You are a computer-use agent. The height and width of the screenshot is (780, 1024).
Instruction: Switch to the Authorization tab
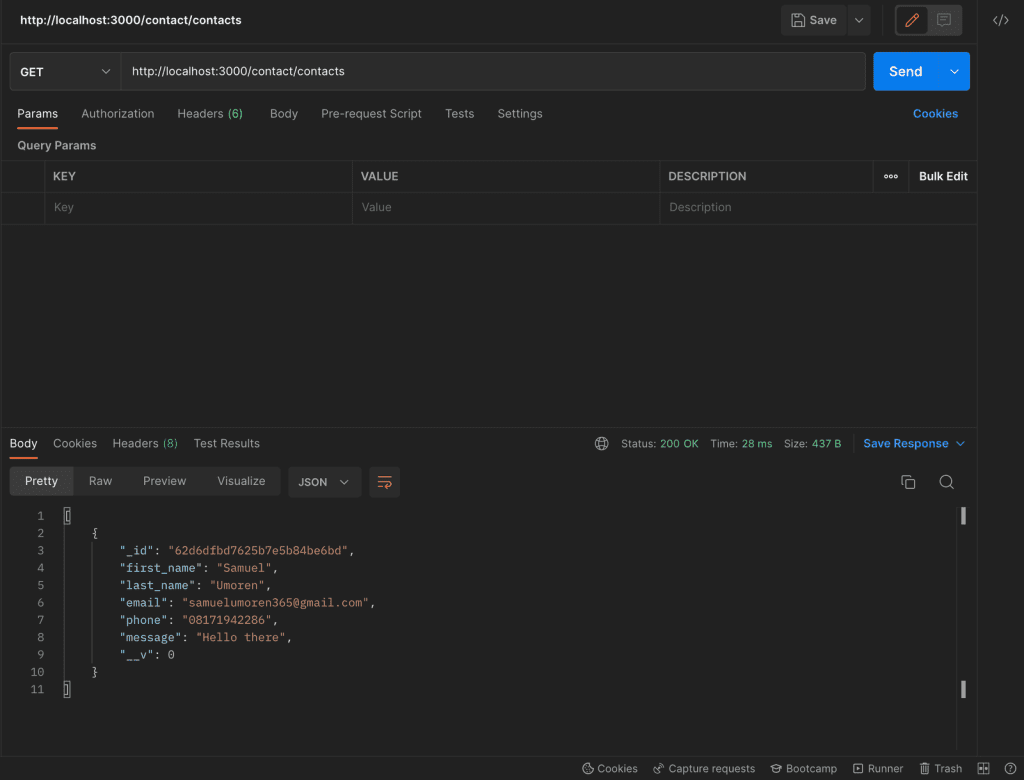pos(118,114)
